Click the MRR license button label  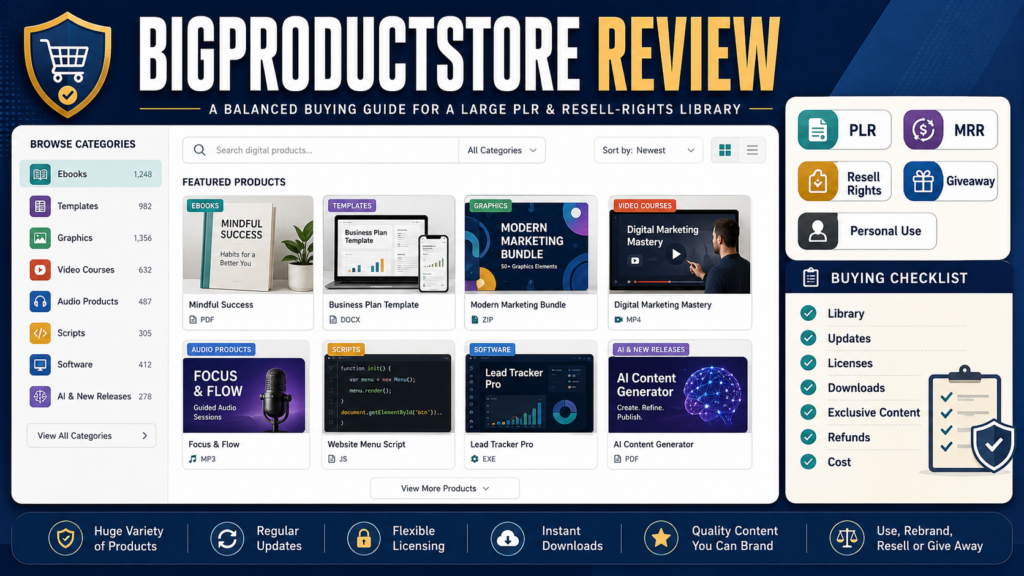(969, 131)
